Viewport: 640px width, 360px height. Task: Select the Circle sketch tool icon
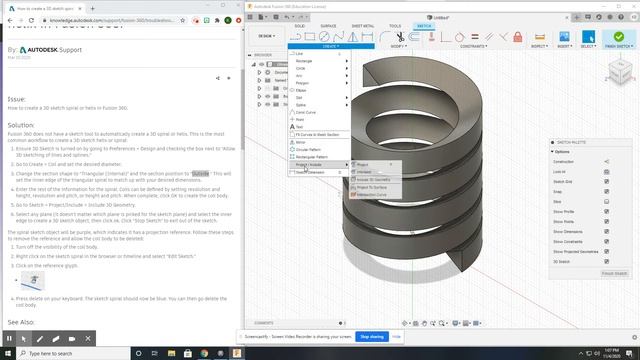point(324,37)
